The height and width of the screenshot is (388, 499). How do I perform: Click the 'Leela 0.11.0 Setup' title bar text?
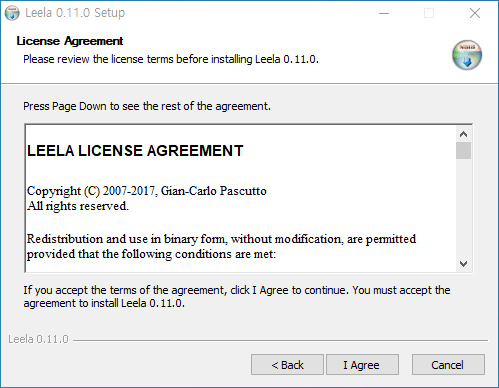[75, 13]
